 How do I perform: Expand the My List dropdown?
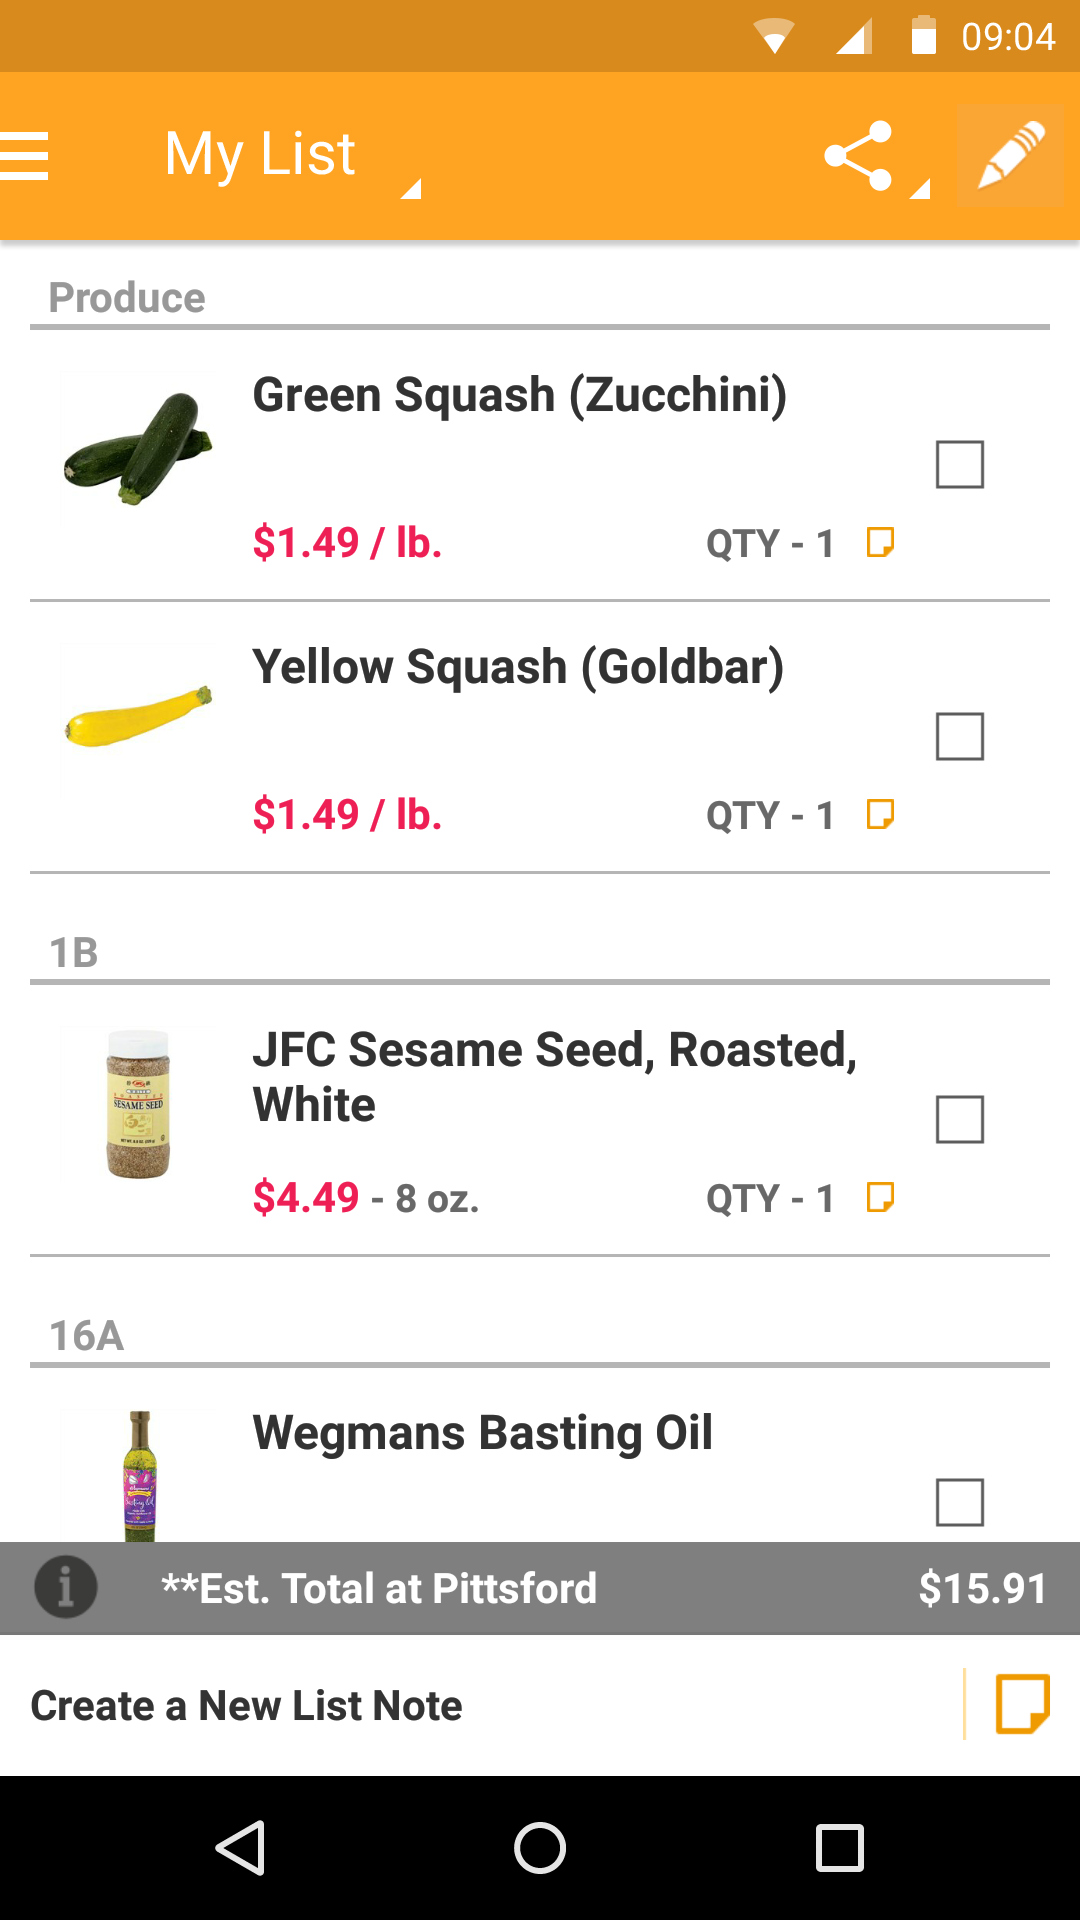pyautogui.click(x=290, y=158)
